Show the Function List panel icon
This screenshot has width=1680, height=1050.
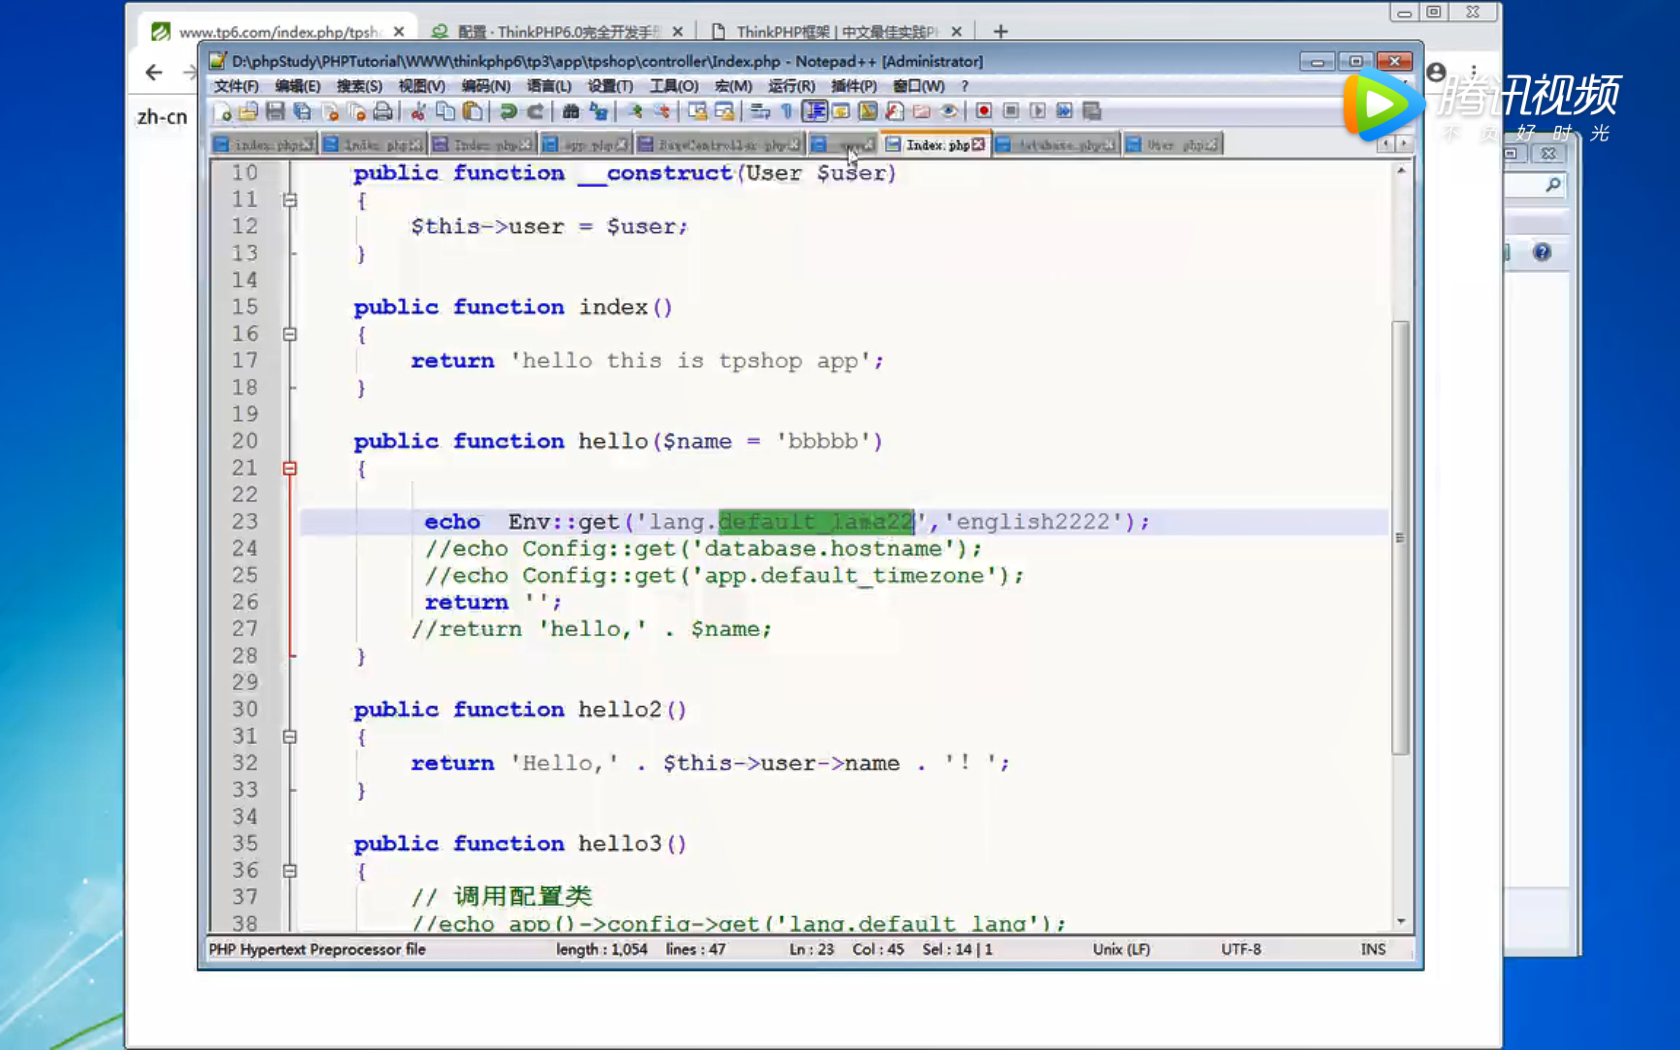pos(894,111)
